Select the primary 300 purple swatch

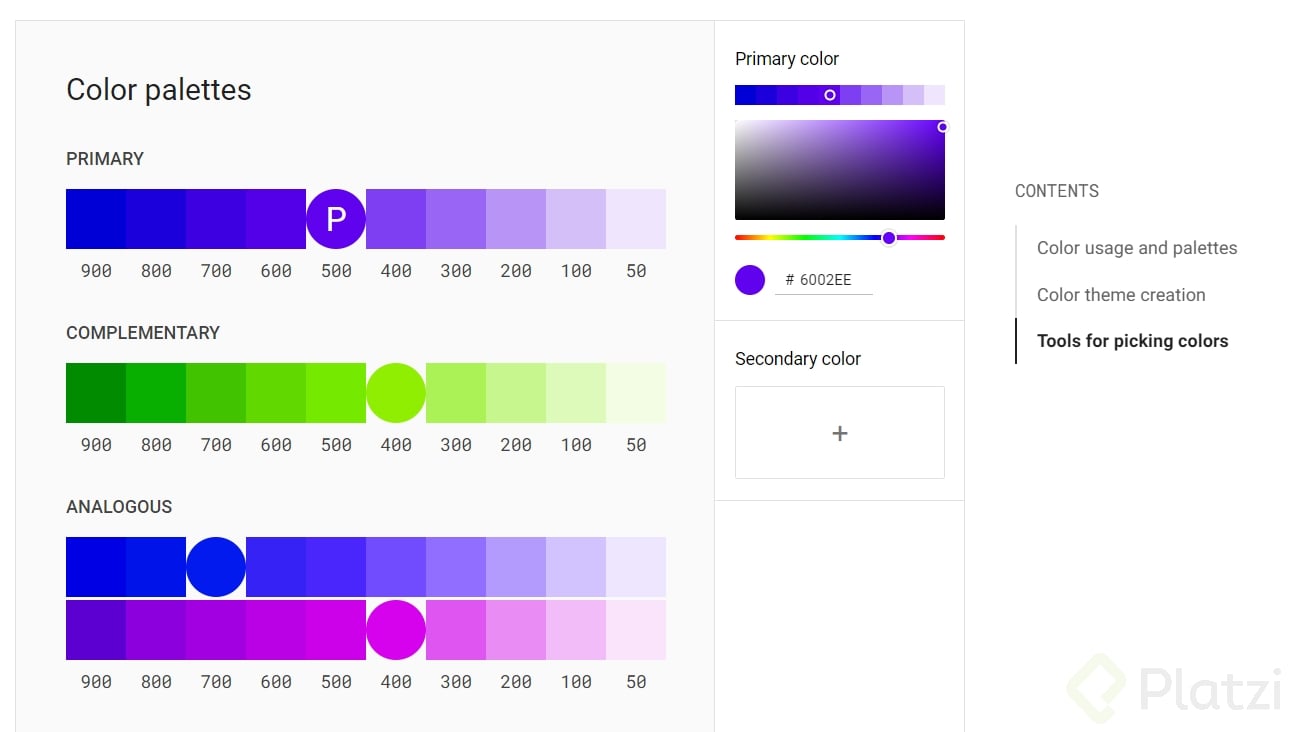pos(456,219)
